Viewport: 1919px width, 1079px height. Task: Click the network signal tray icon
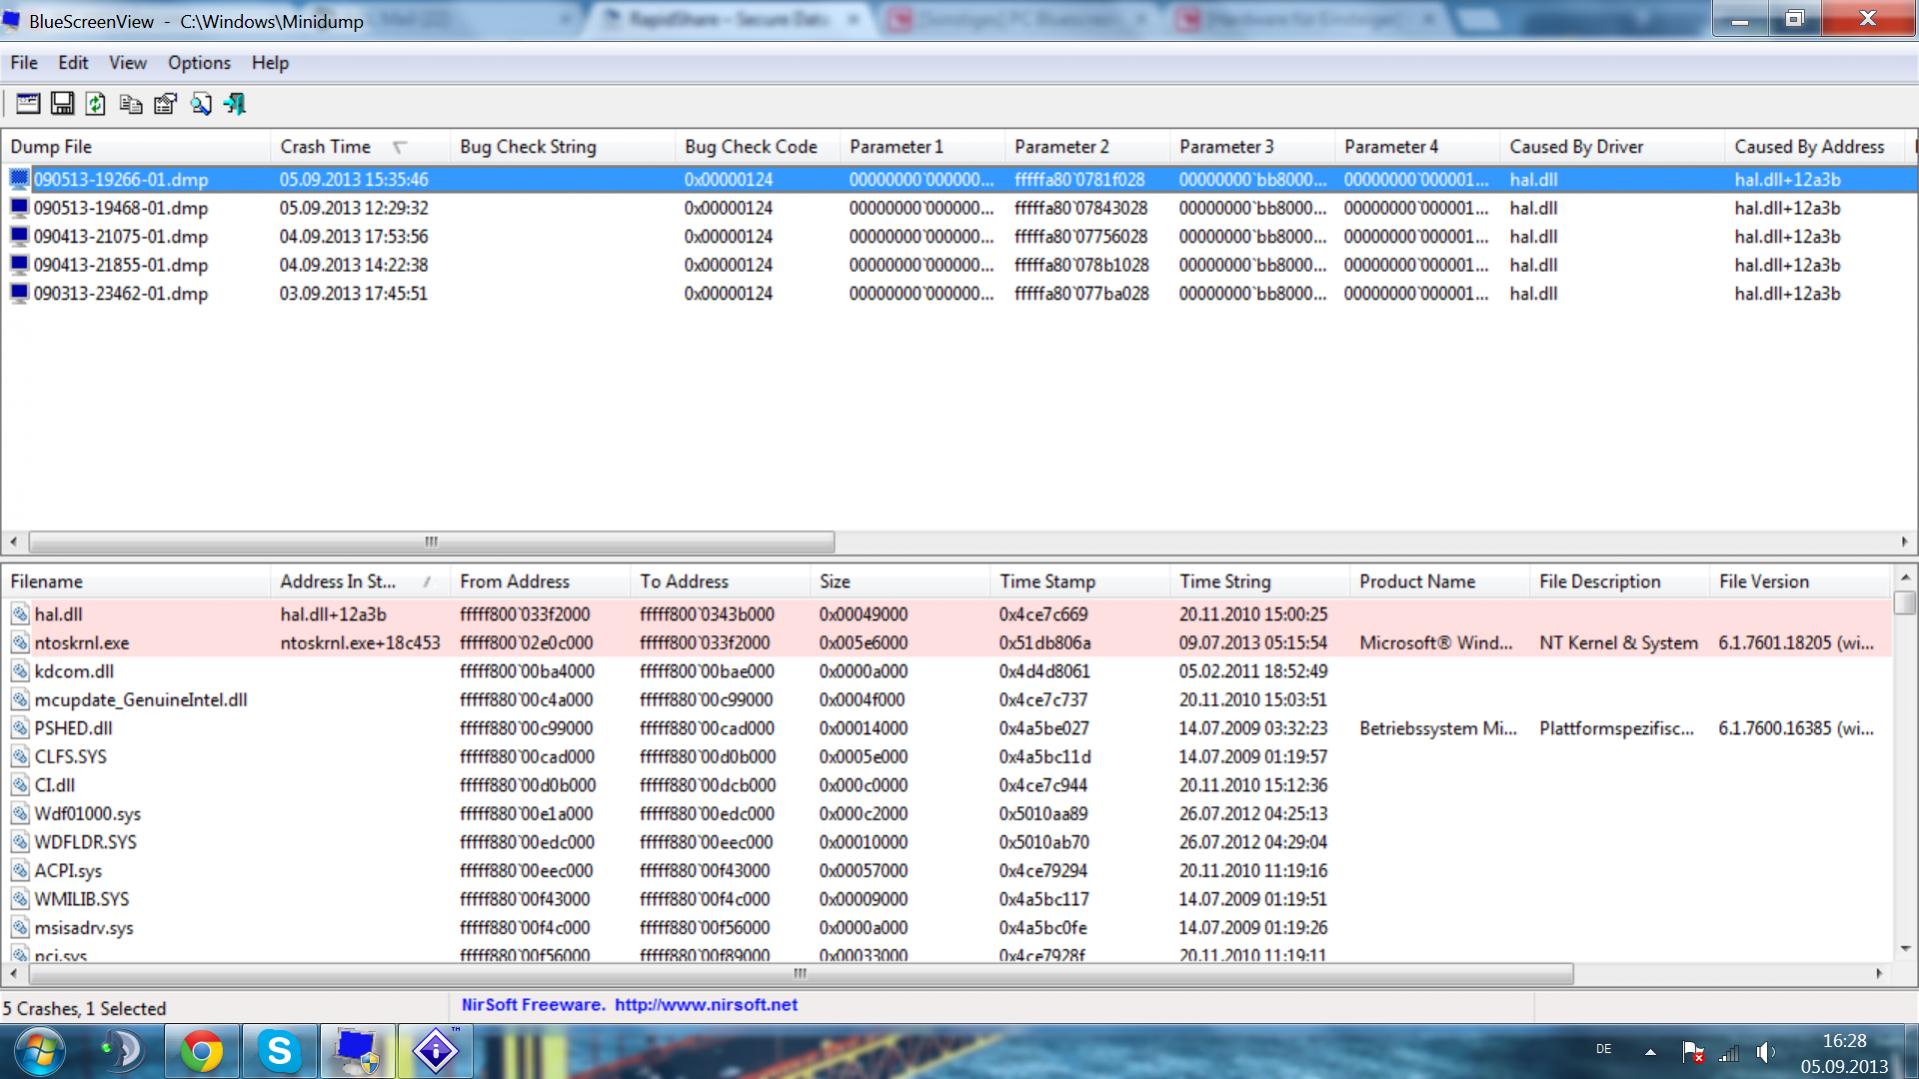coord(1729,1052)
